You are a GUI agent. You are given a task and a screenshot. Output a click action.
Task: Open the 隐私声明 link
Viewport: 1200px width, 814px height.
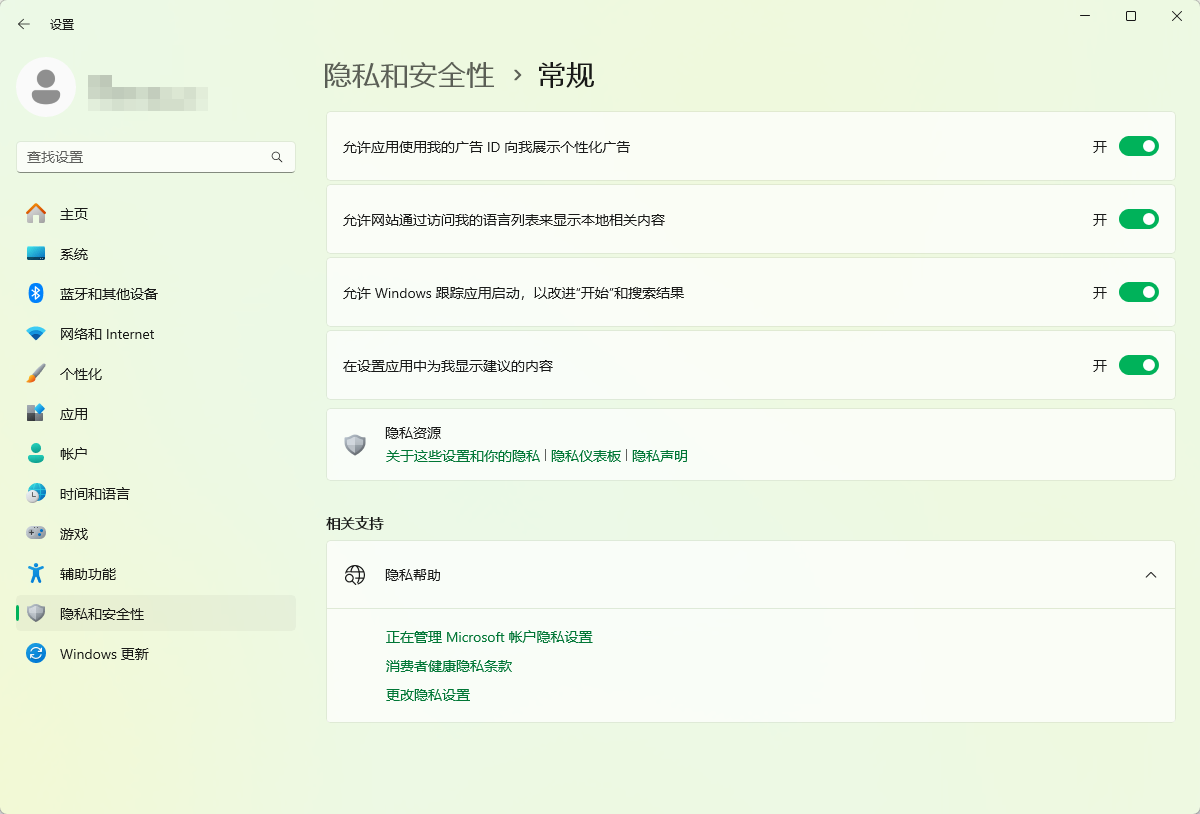pyautogui.click(x=660, y=456)
